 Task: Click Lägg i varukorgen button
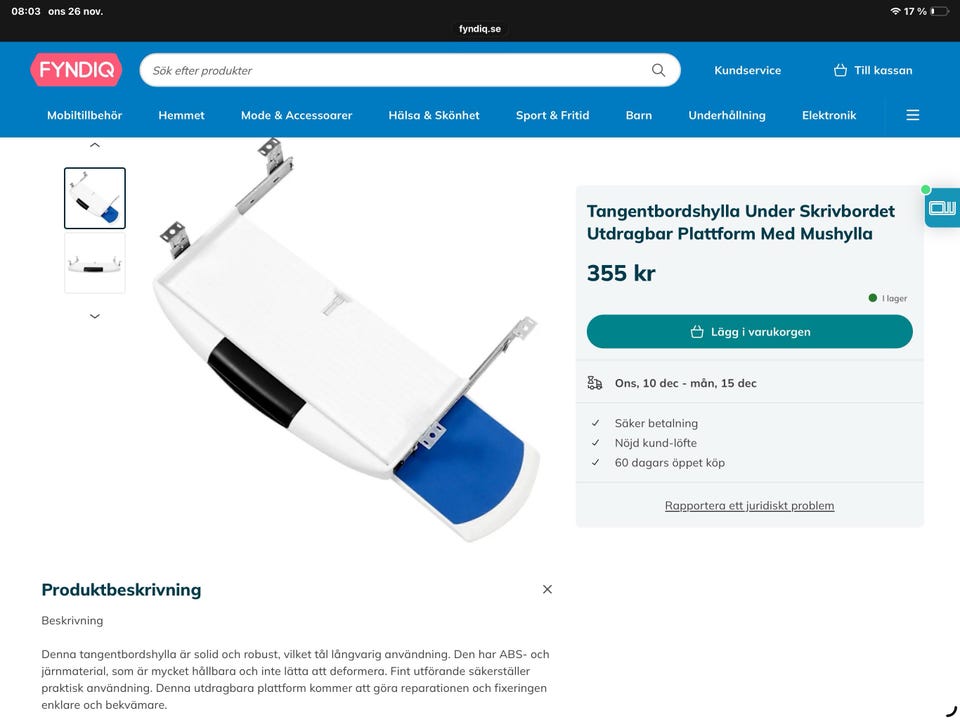click(749, 332)
